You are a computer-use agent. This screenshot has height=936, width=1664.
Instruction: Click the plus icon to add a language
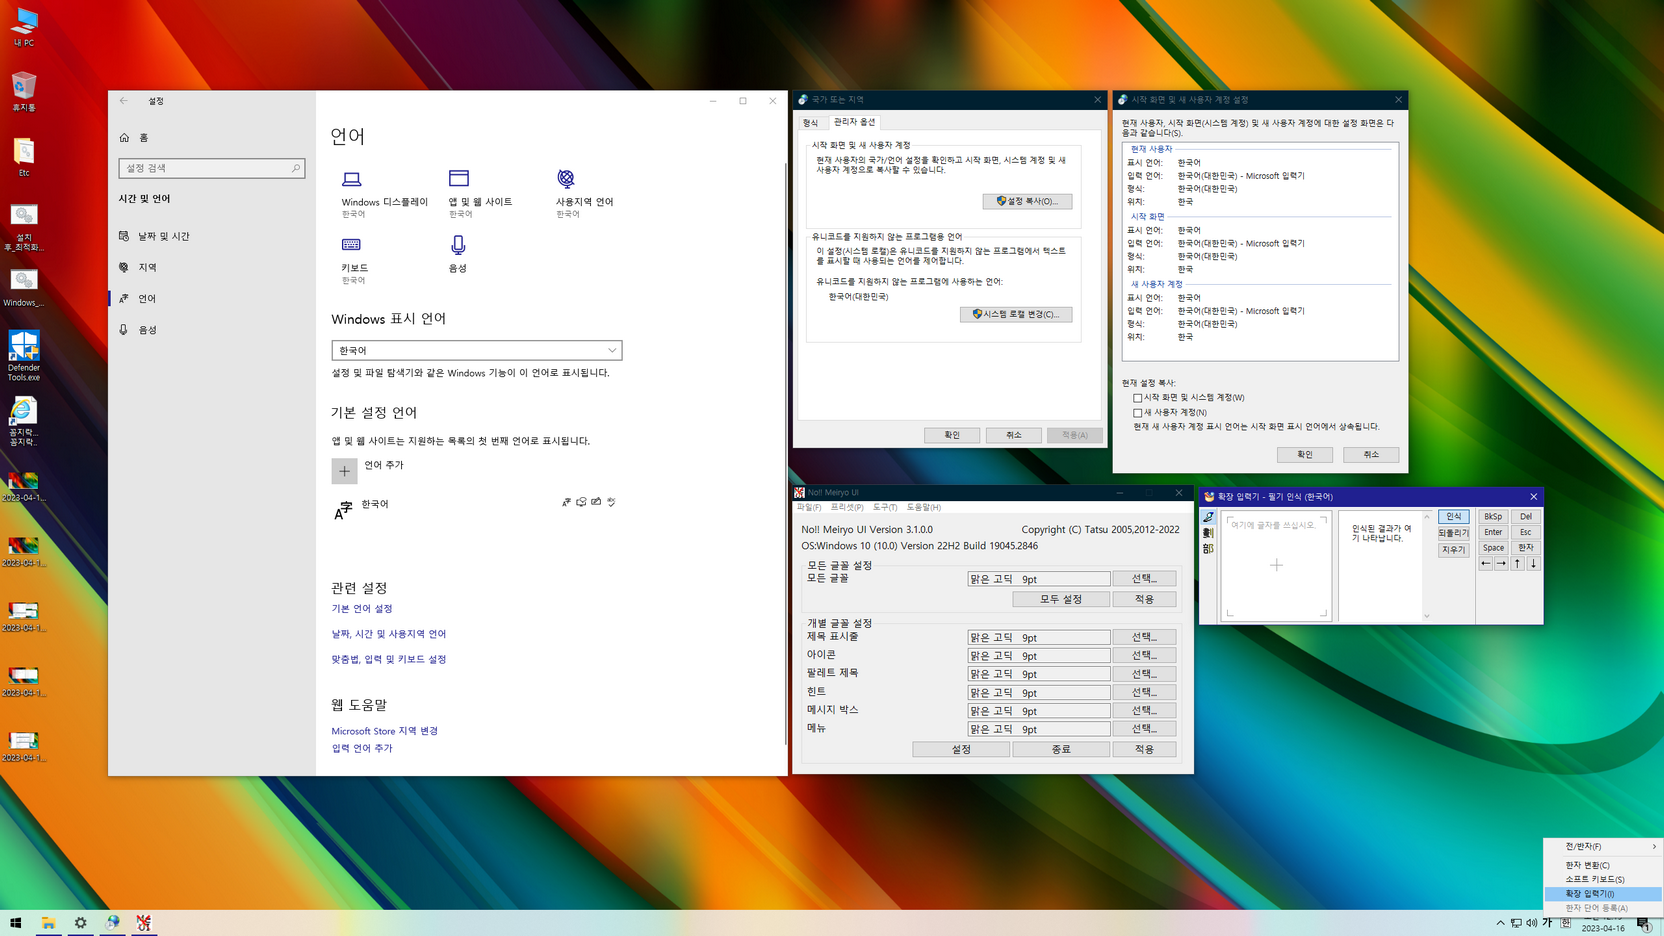pos(344,471)
